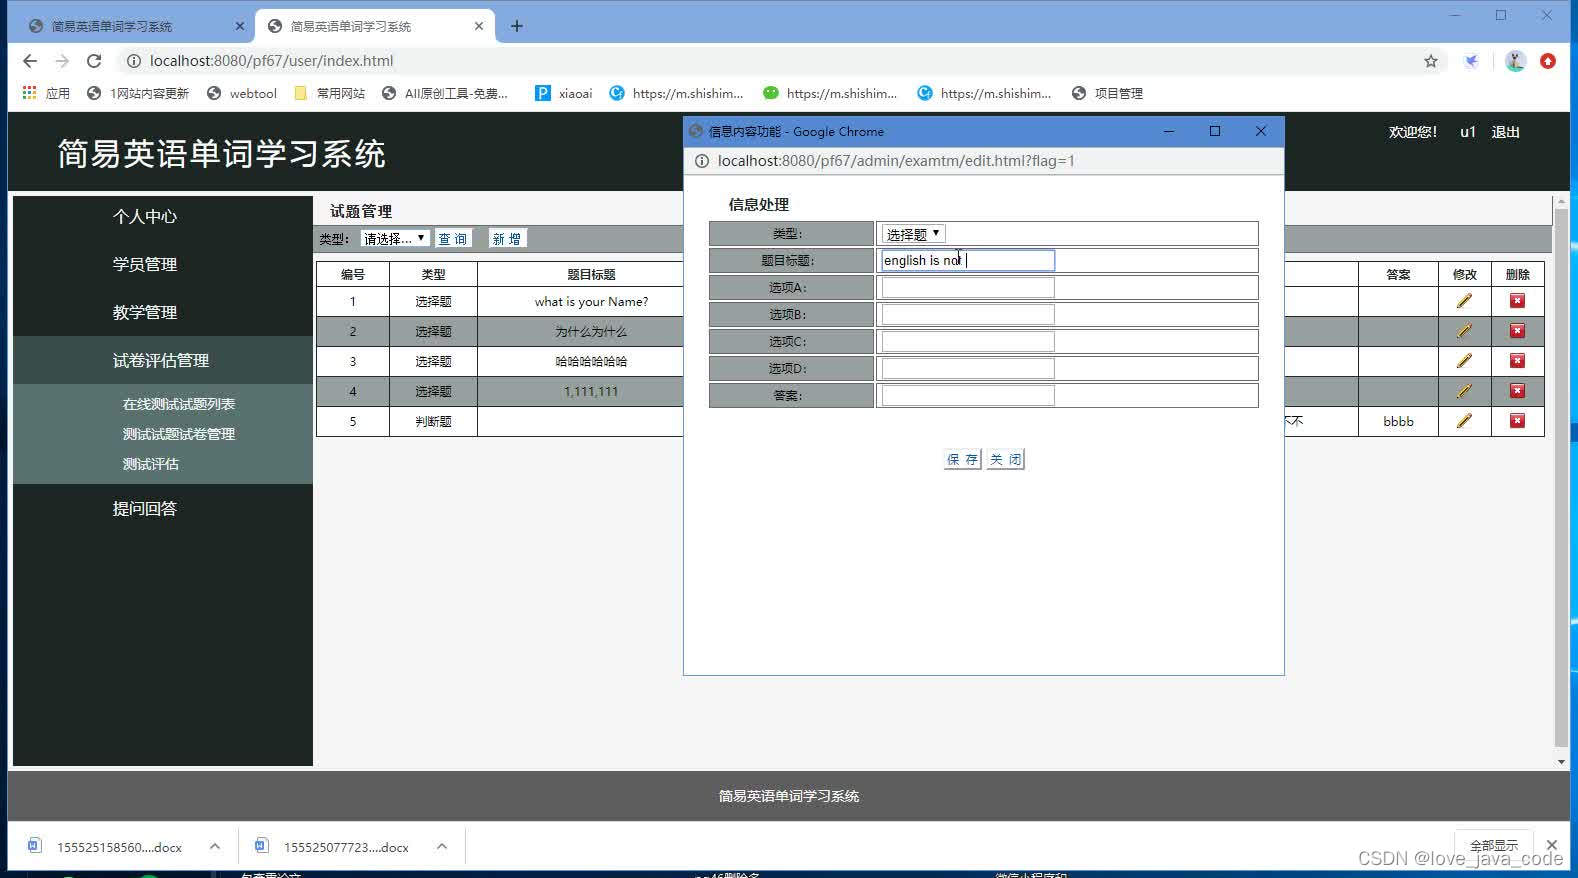Click the 保存 save button
Image resolution: width=1578 pixels, height=878 pixels.
[962, 459]
